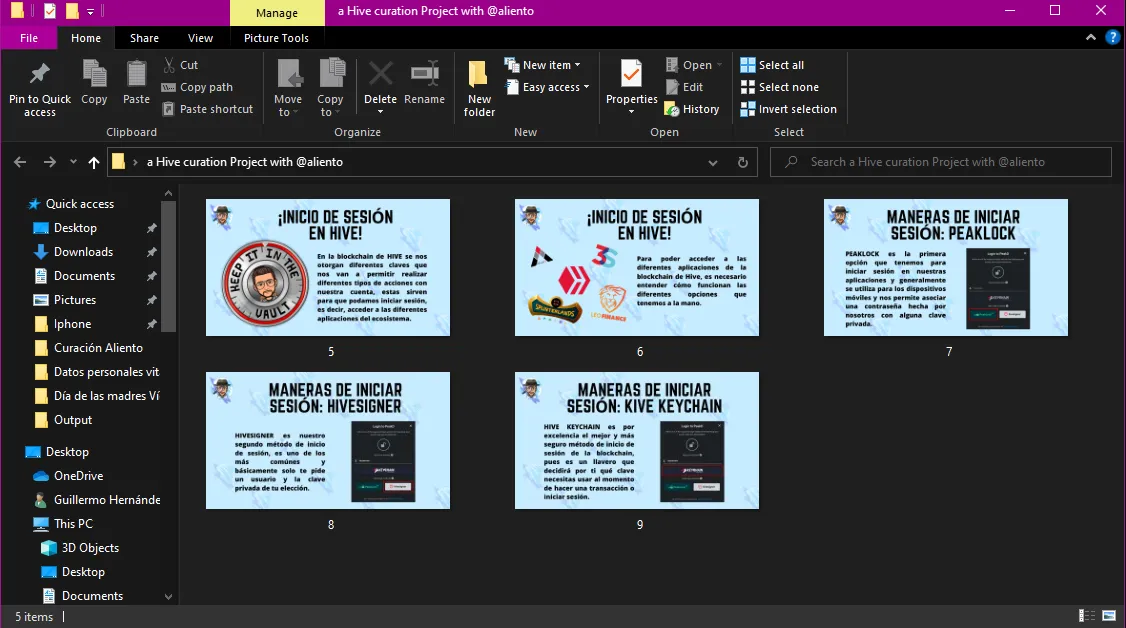Click Edit in the Open group
This screenshot has height=628, width=1126.
684,87
